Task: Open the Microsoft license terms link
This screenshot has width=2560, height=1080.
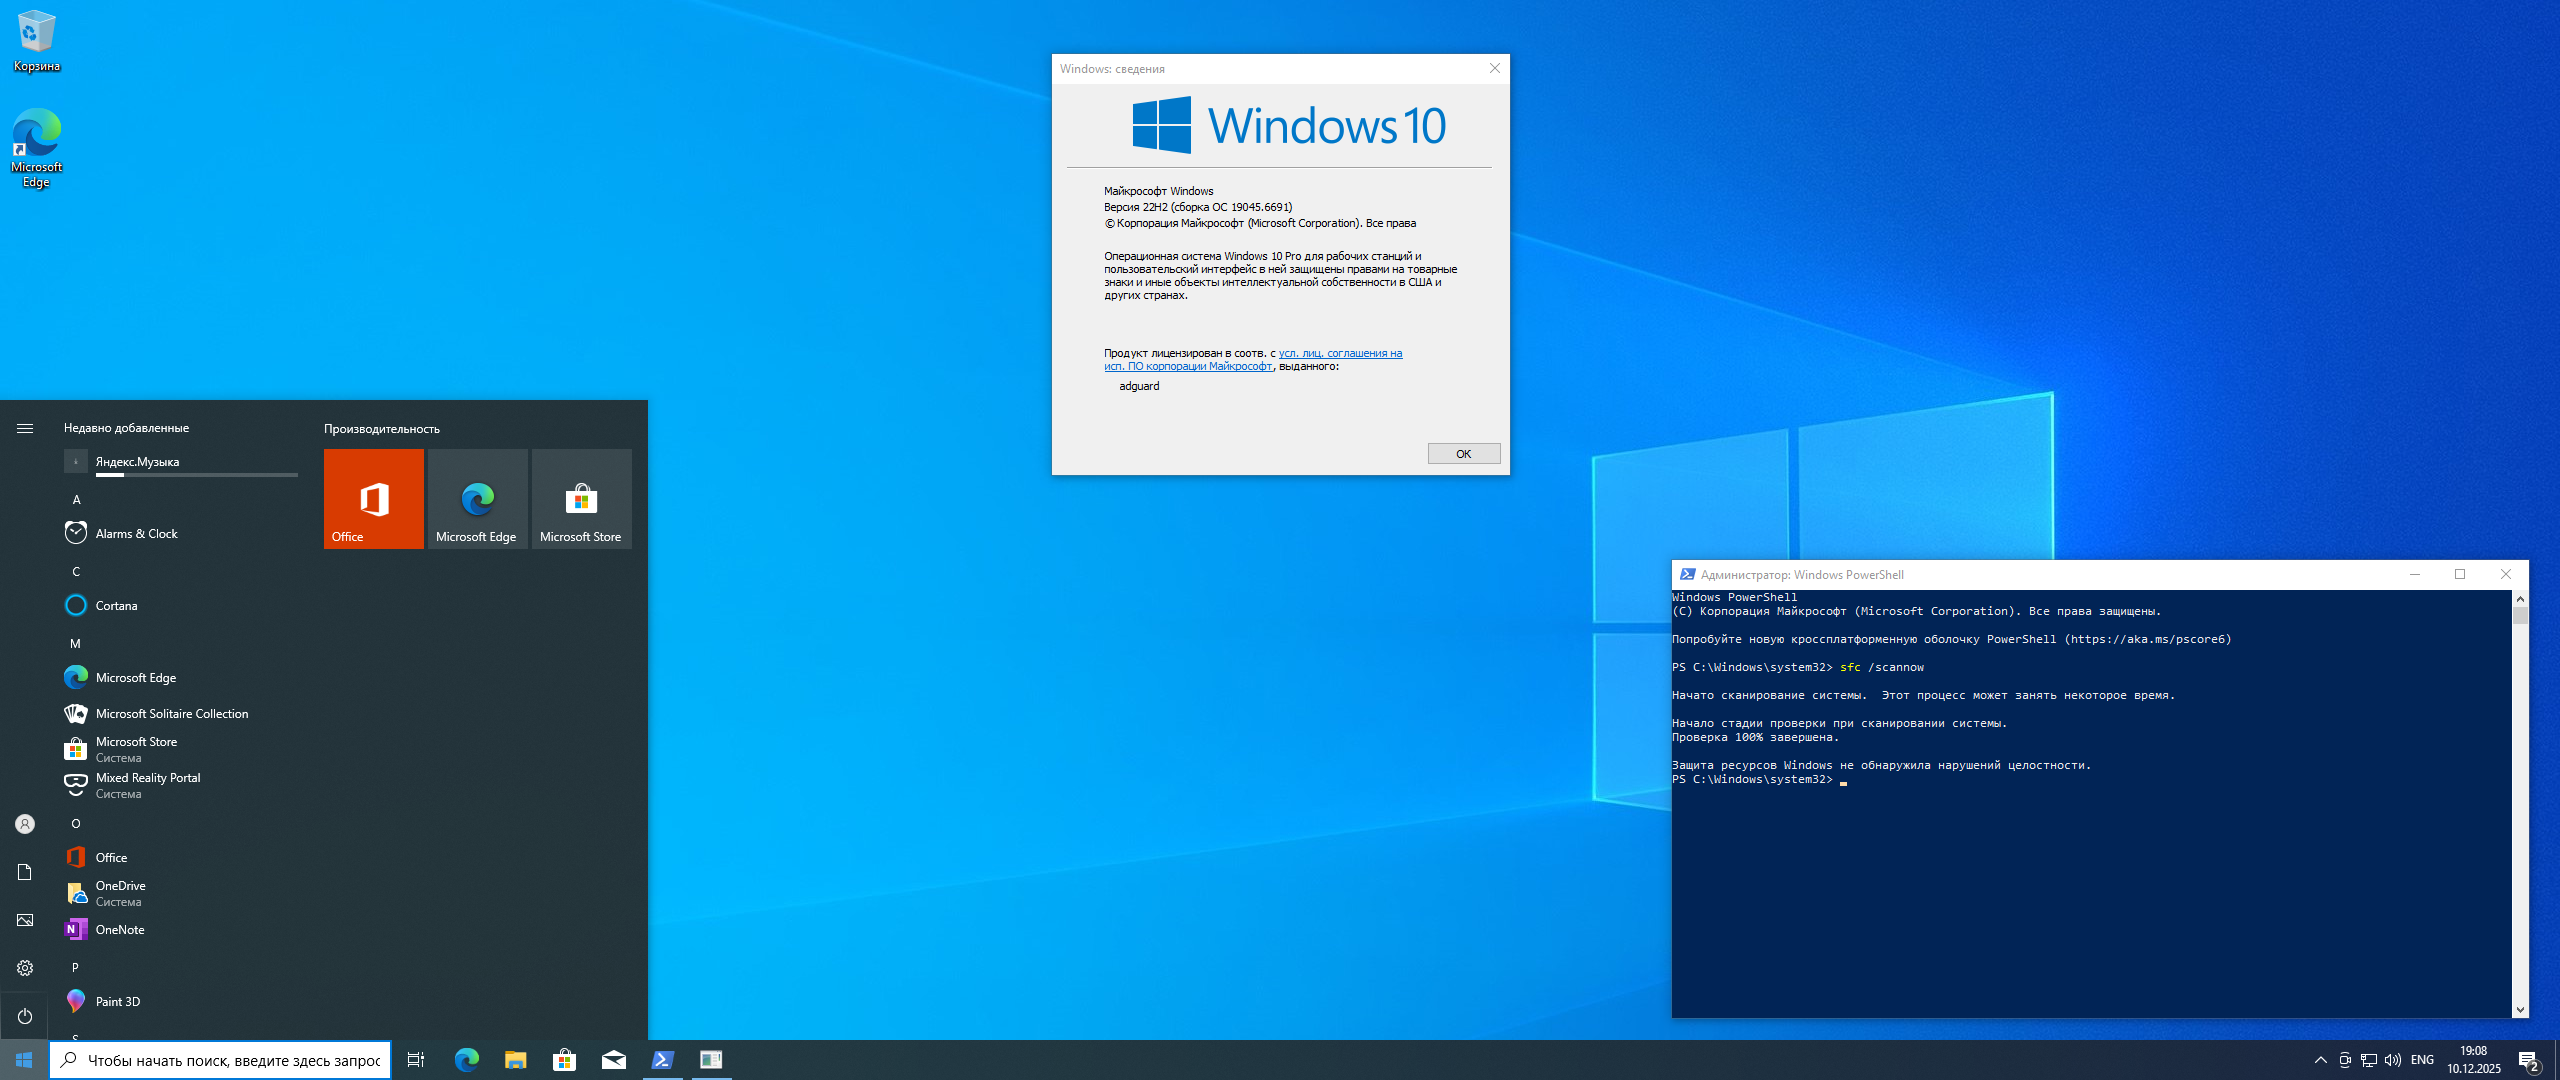Action: (1340, 354)
